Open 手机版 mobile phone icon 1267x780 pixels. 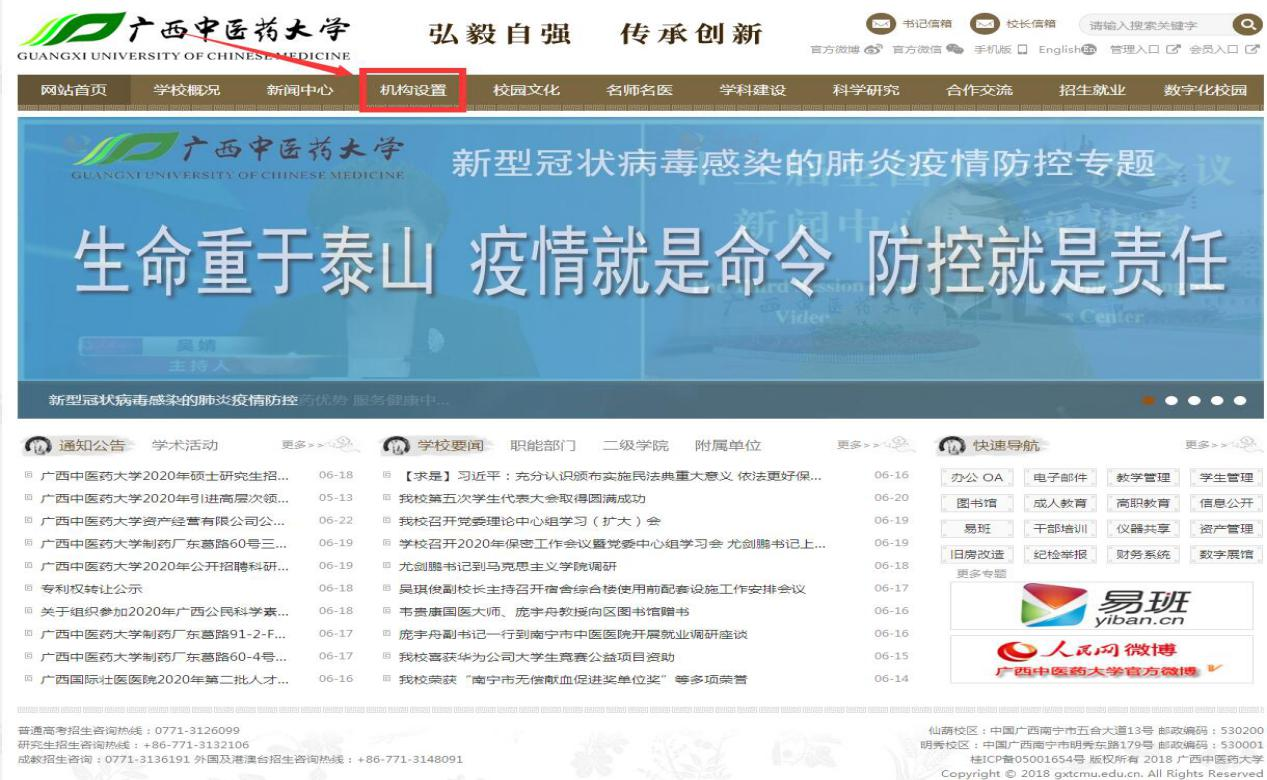point(1021,50)
